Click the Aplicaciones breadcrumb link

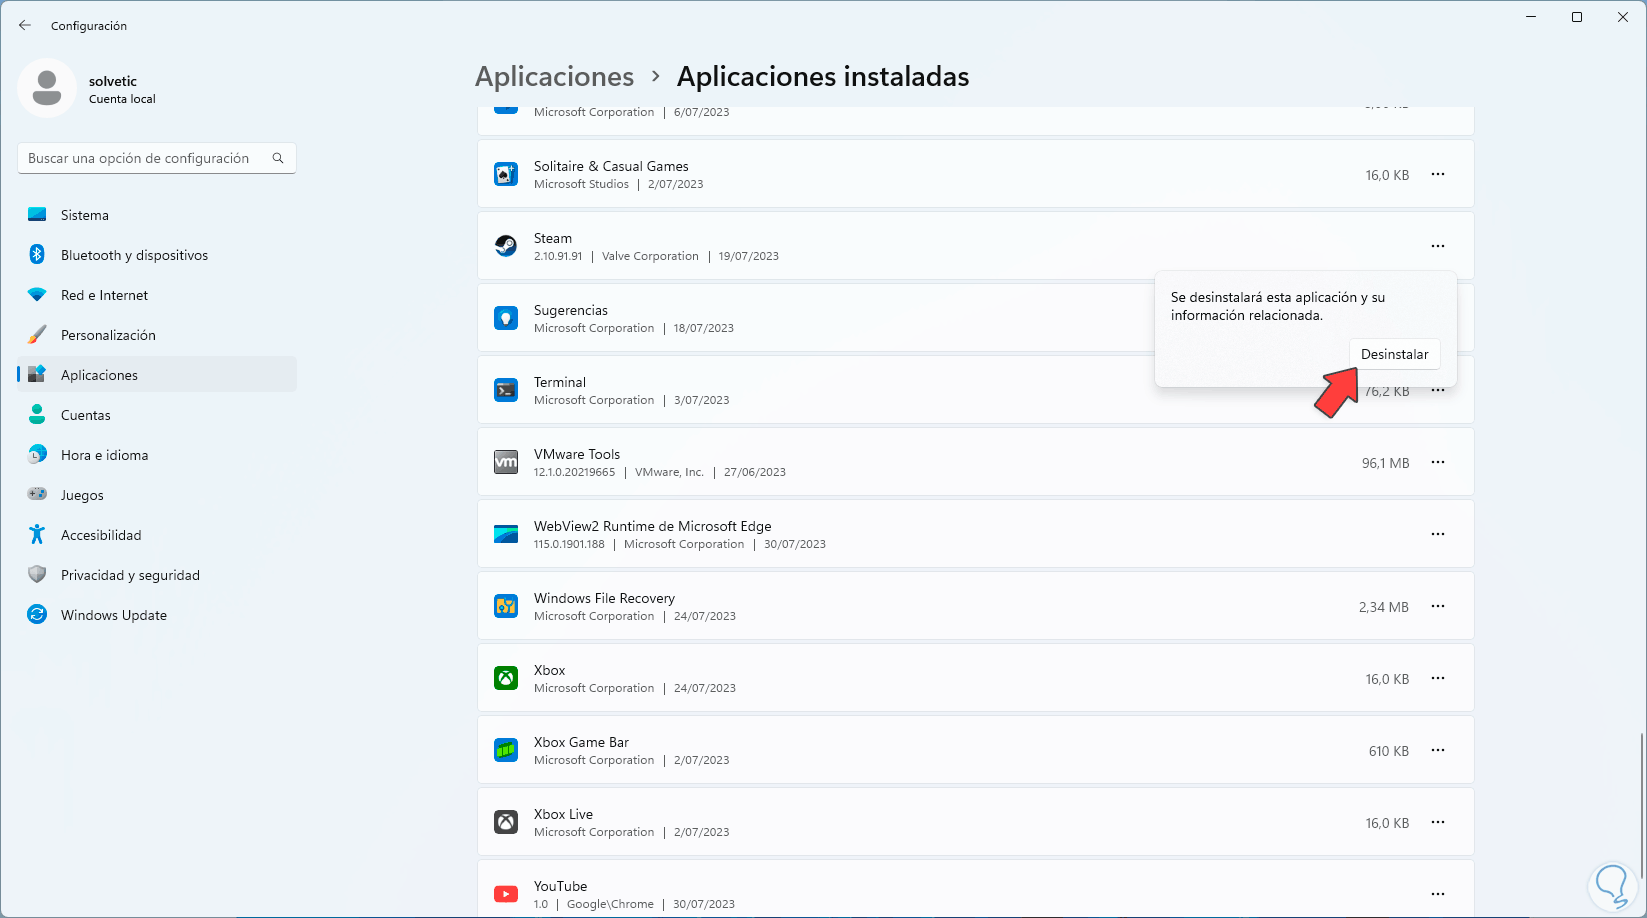coord(555,76)
